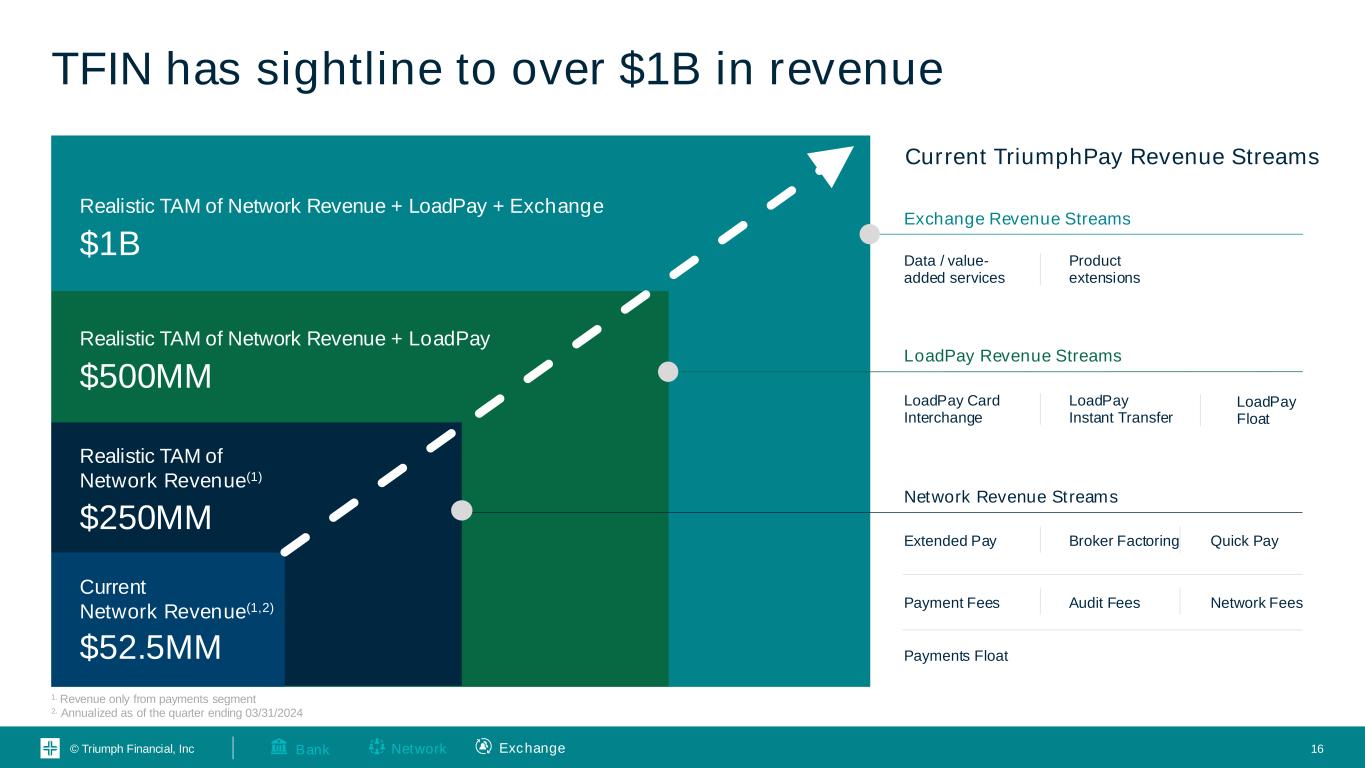
Task: Click the LoadPay Revenue Streams heading
Action: click(x=1012, y=356)
